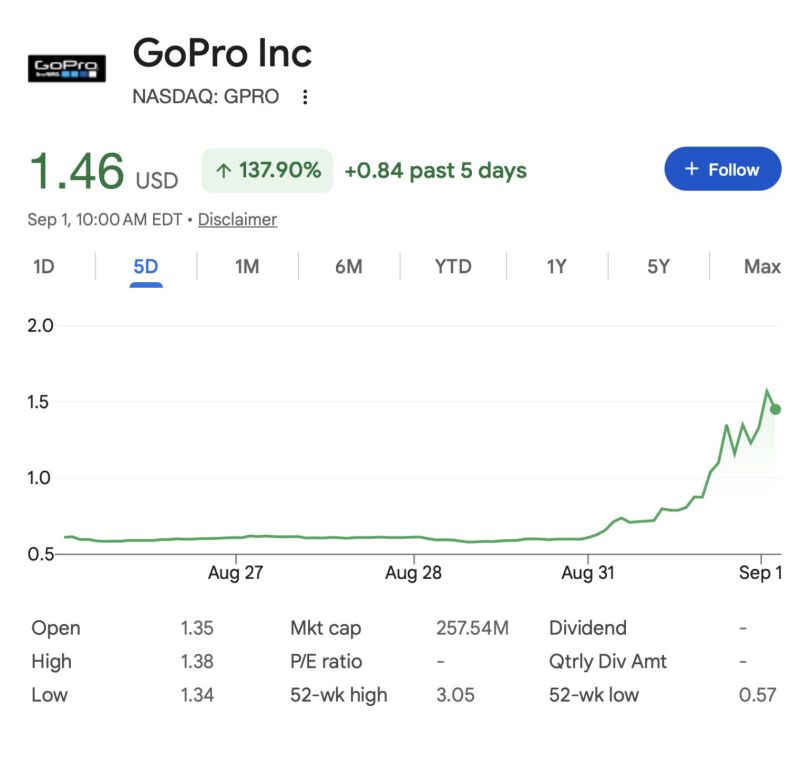Click the 0.5 y-axis label

pyautogui.click(x=40, y=554)
